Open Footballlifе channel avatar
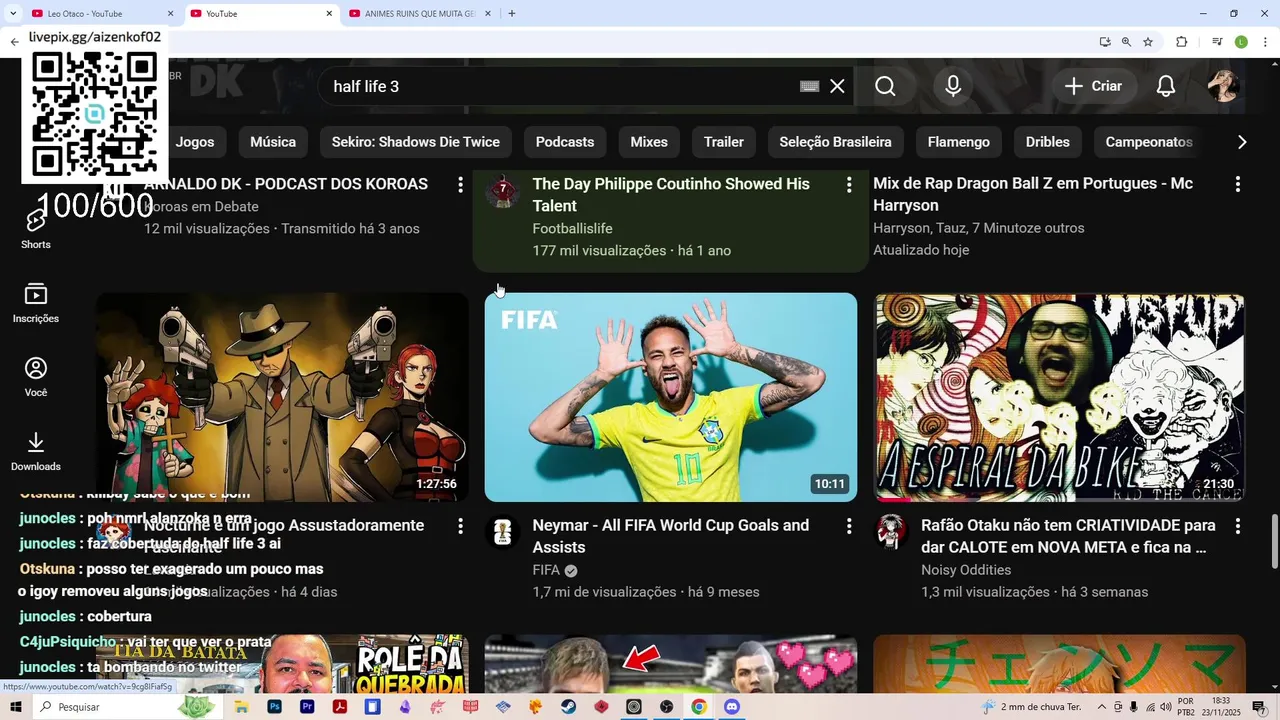Viewport: 1280px width, 720px height. [502, 192]
